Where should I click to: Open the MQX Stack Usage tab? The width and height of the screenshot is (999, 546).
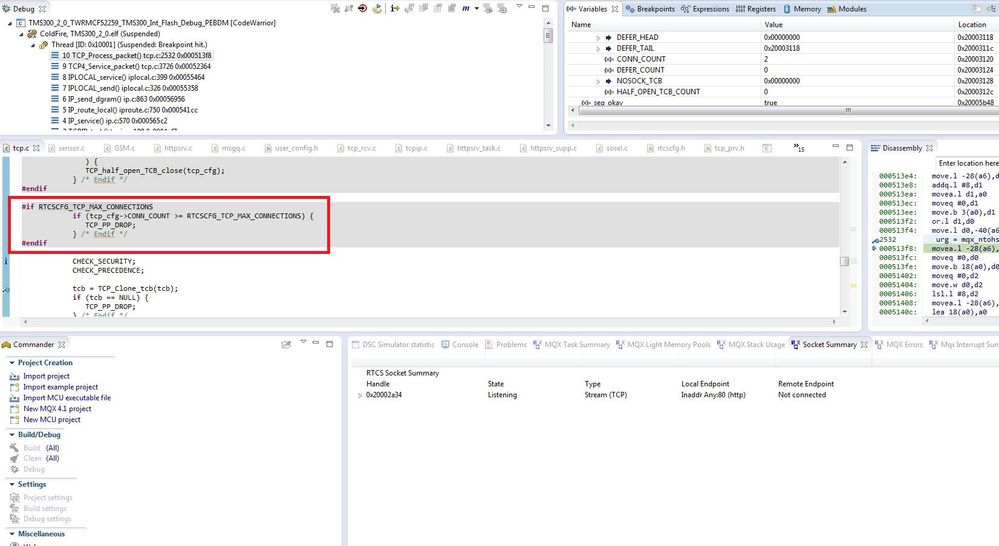[751, 345]
